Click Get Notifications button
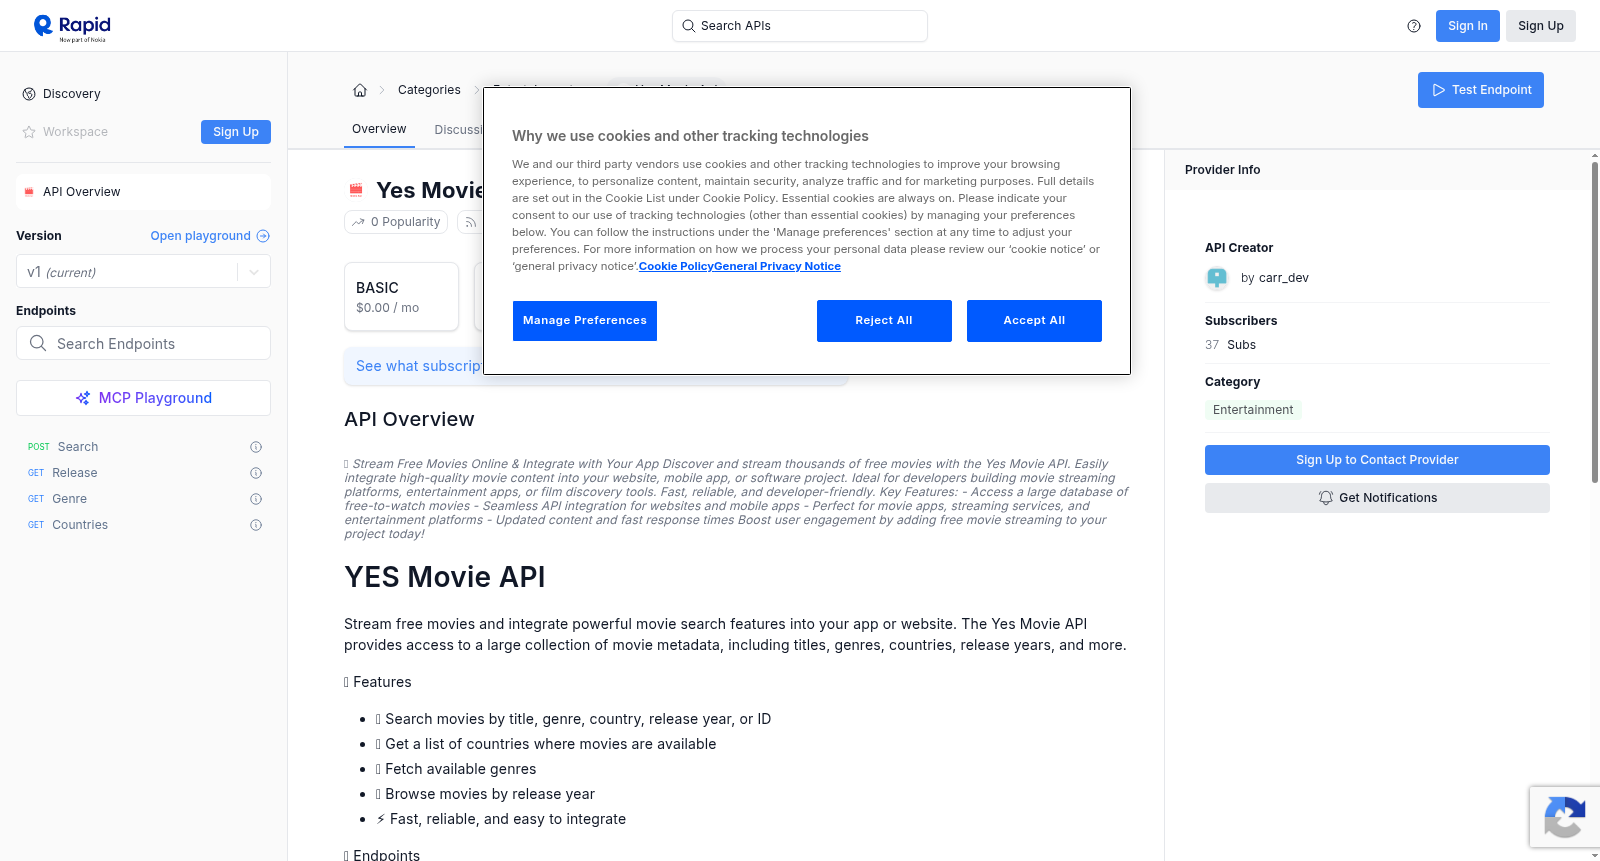 click(x=1377, y=498)
